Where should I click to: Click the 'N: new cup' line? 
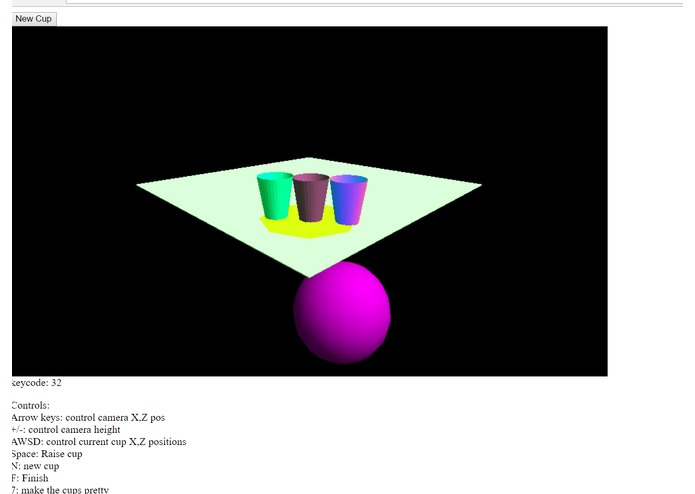35,466
